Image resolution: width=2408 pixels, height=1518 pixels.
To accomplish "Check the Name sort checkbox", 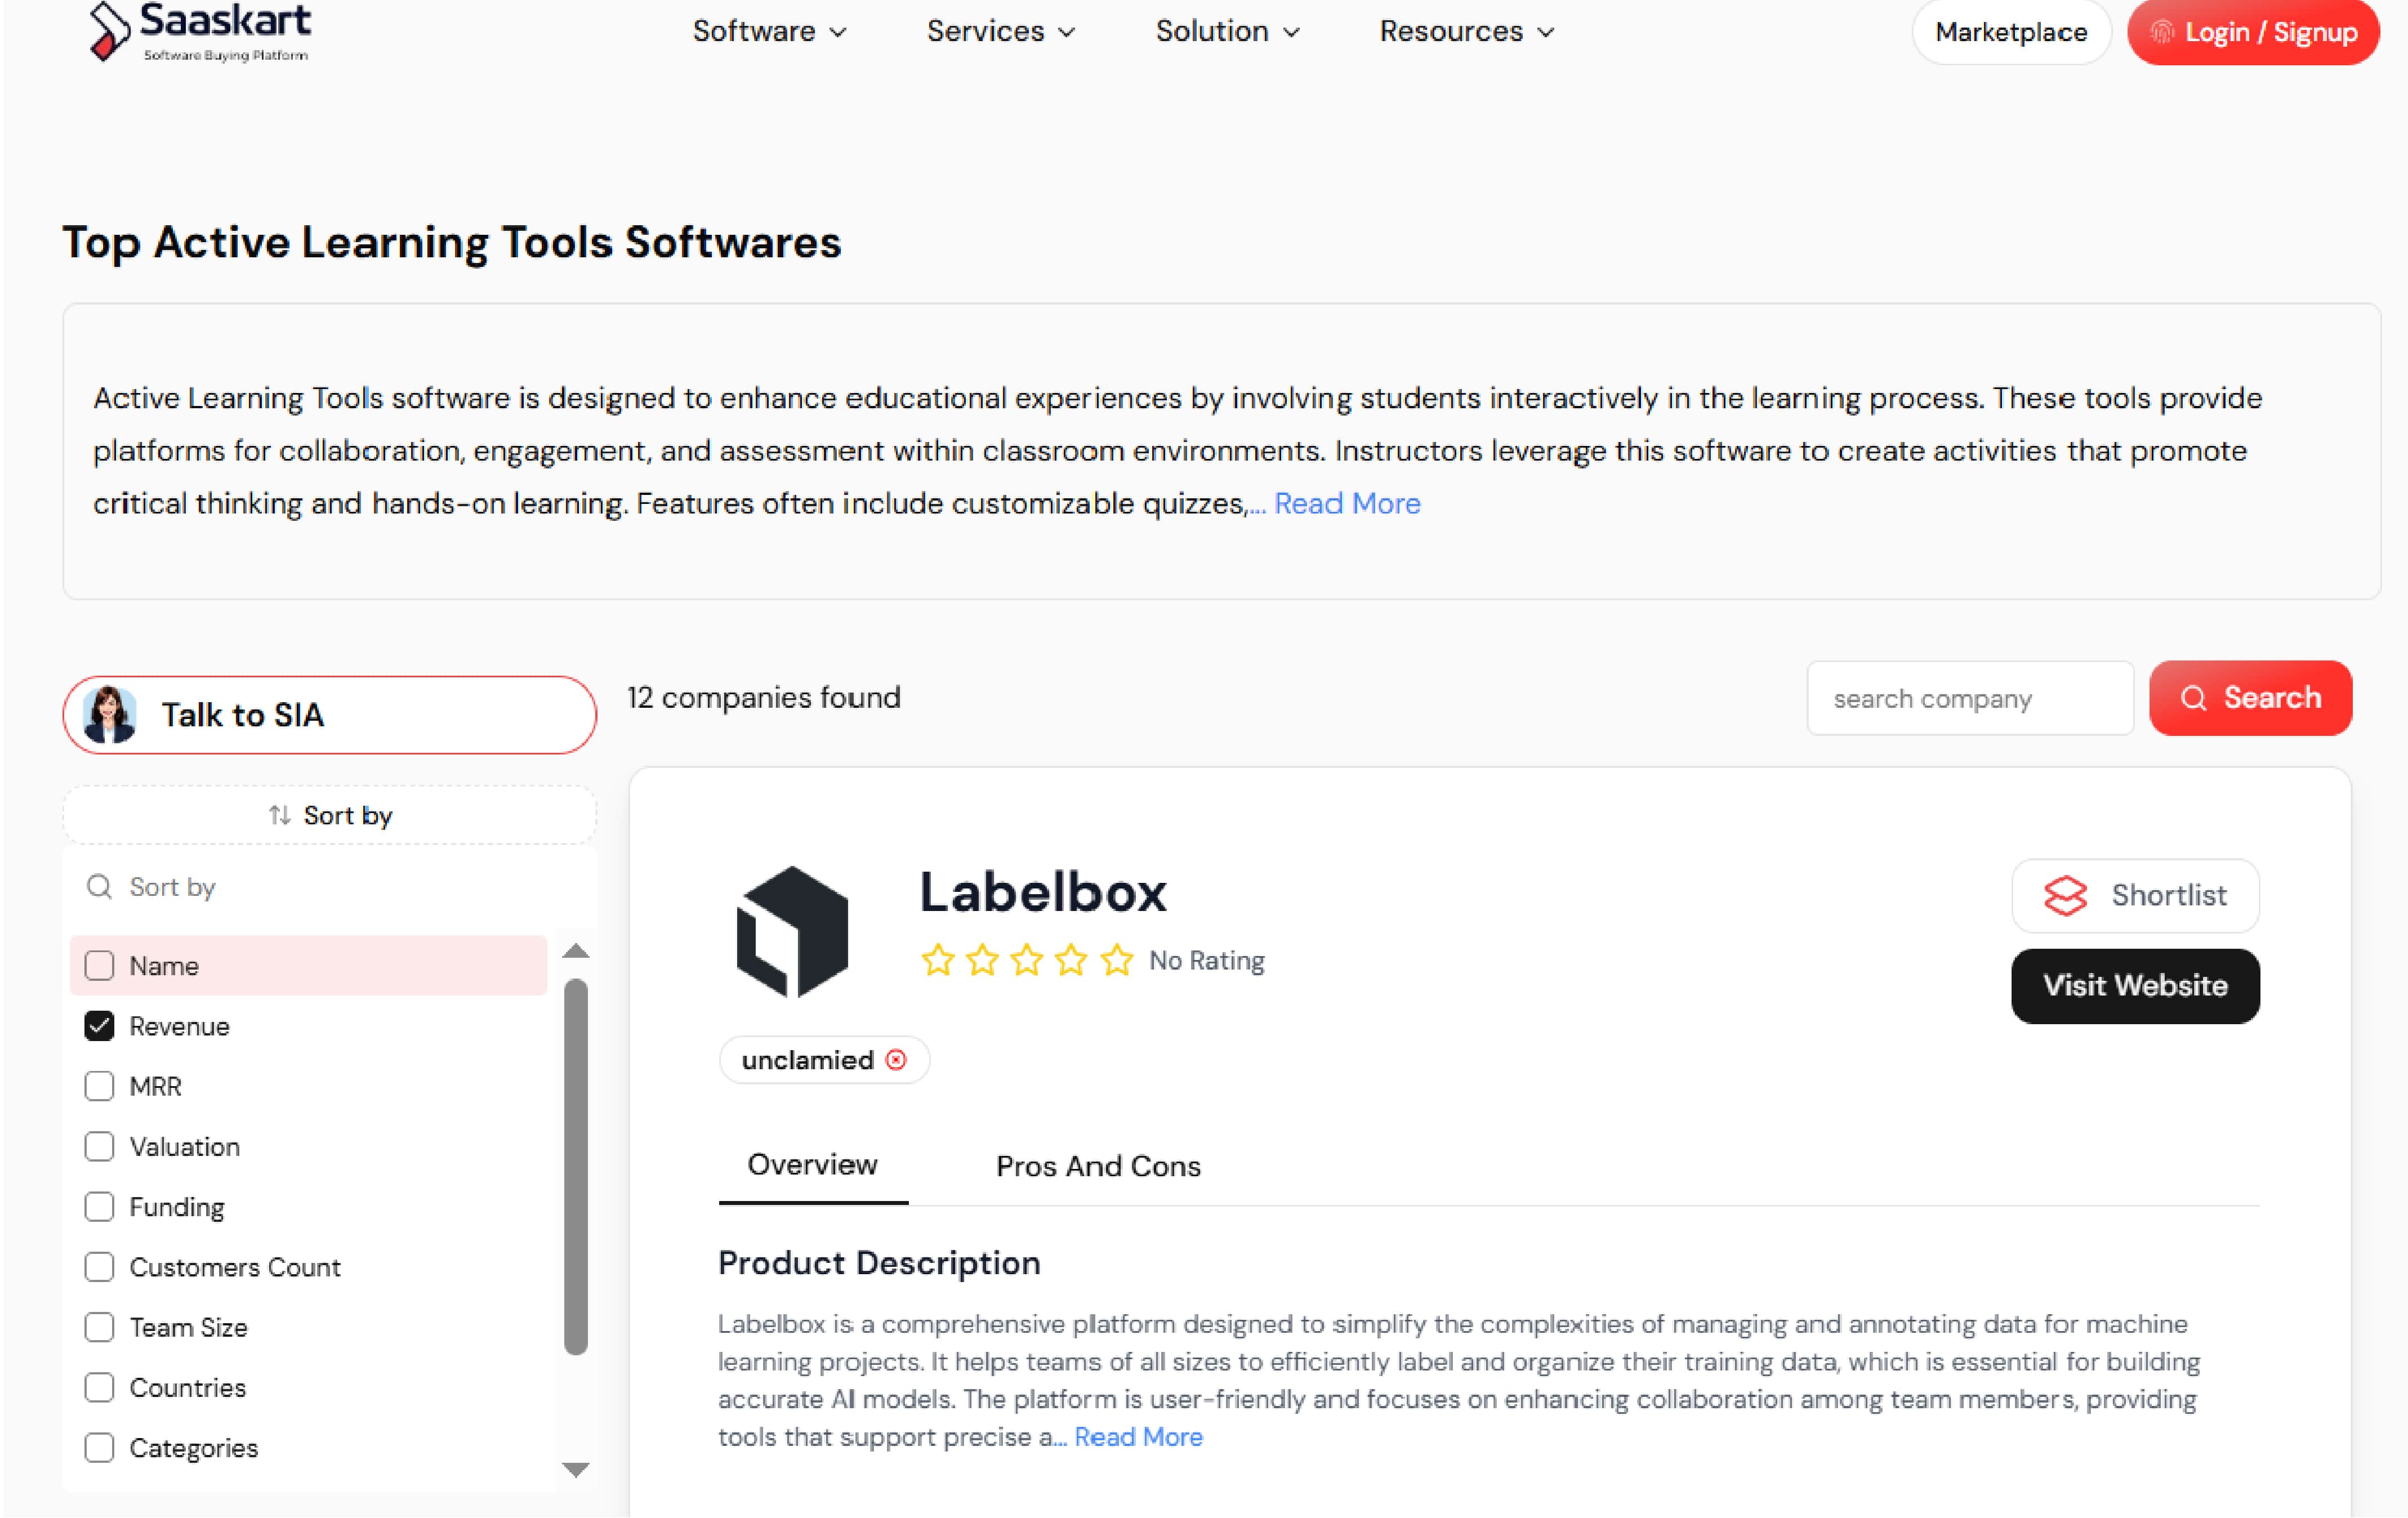I will [99, 965].
